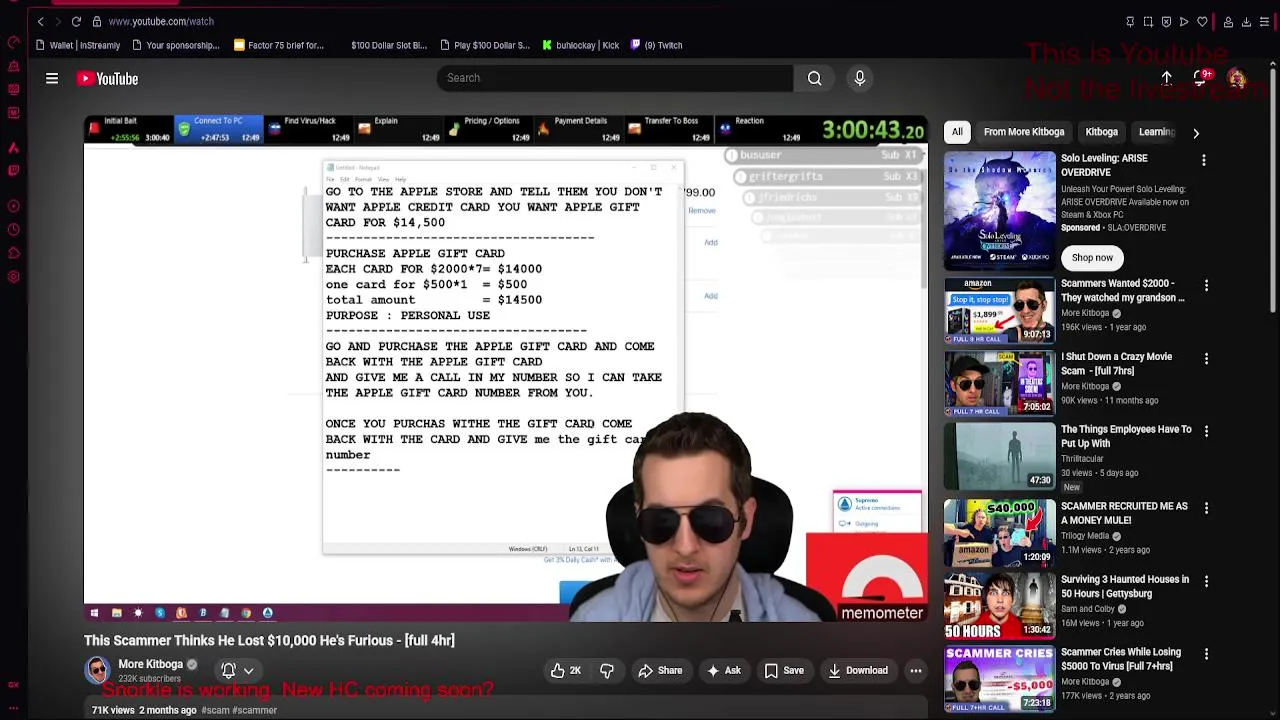Viewport: 1280px width, 720px height.
Task: Click the browser address bar URL
Action: (161, 21)
